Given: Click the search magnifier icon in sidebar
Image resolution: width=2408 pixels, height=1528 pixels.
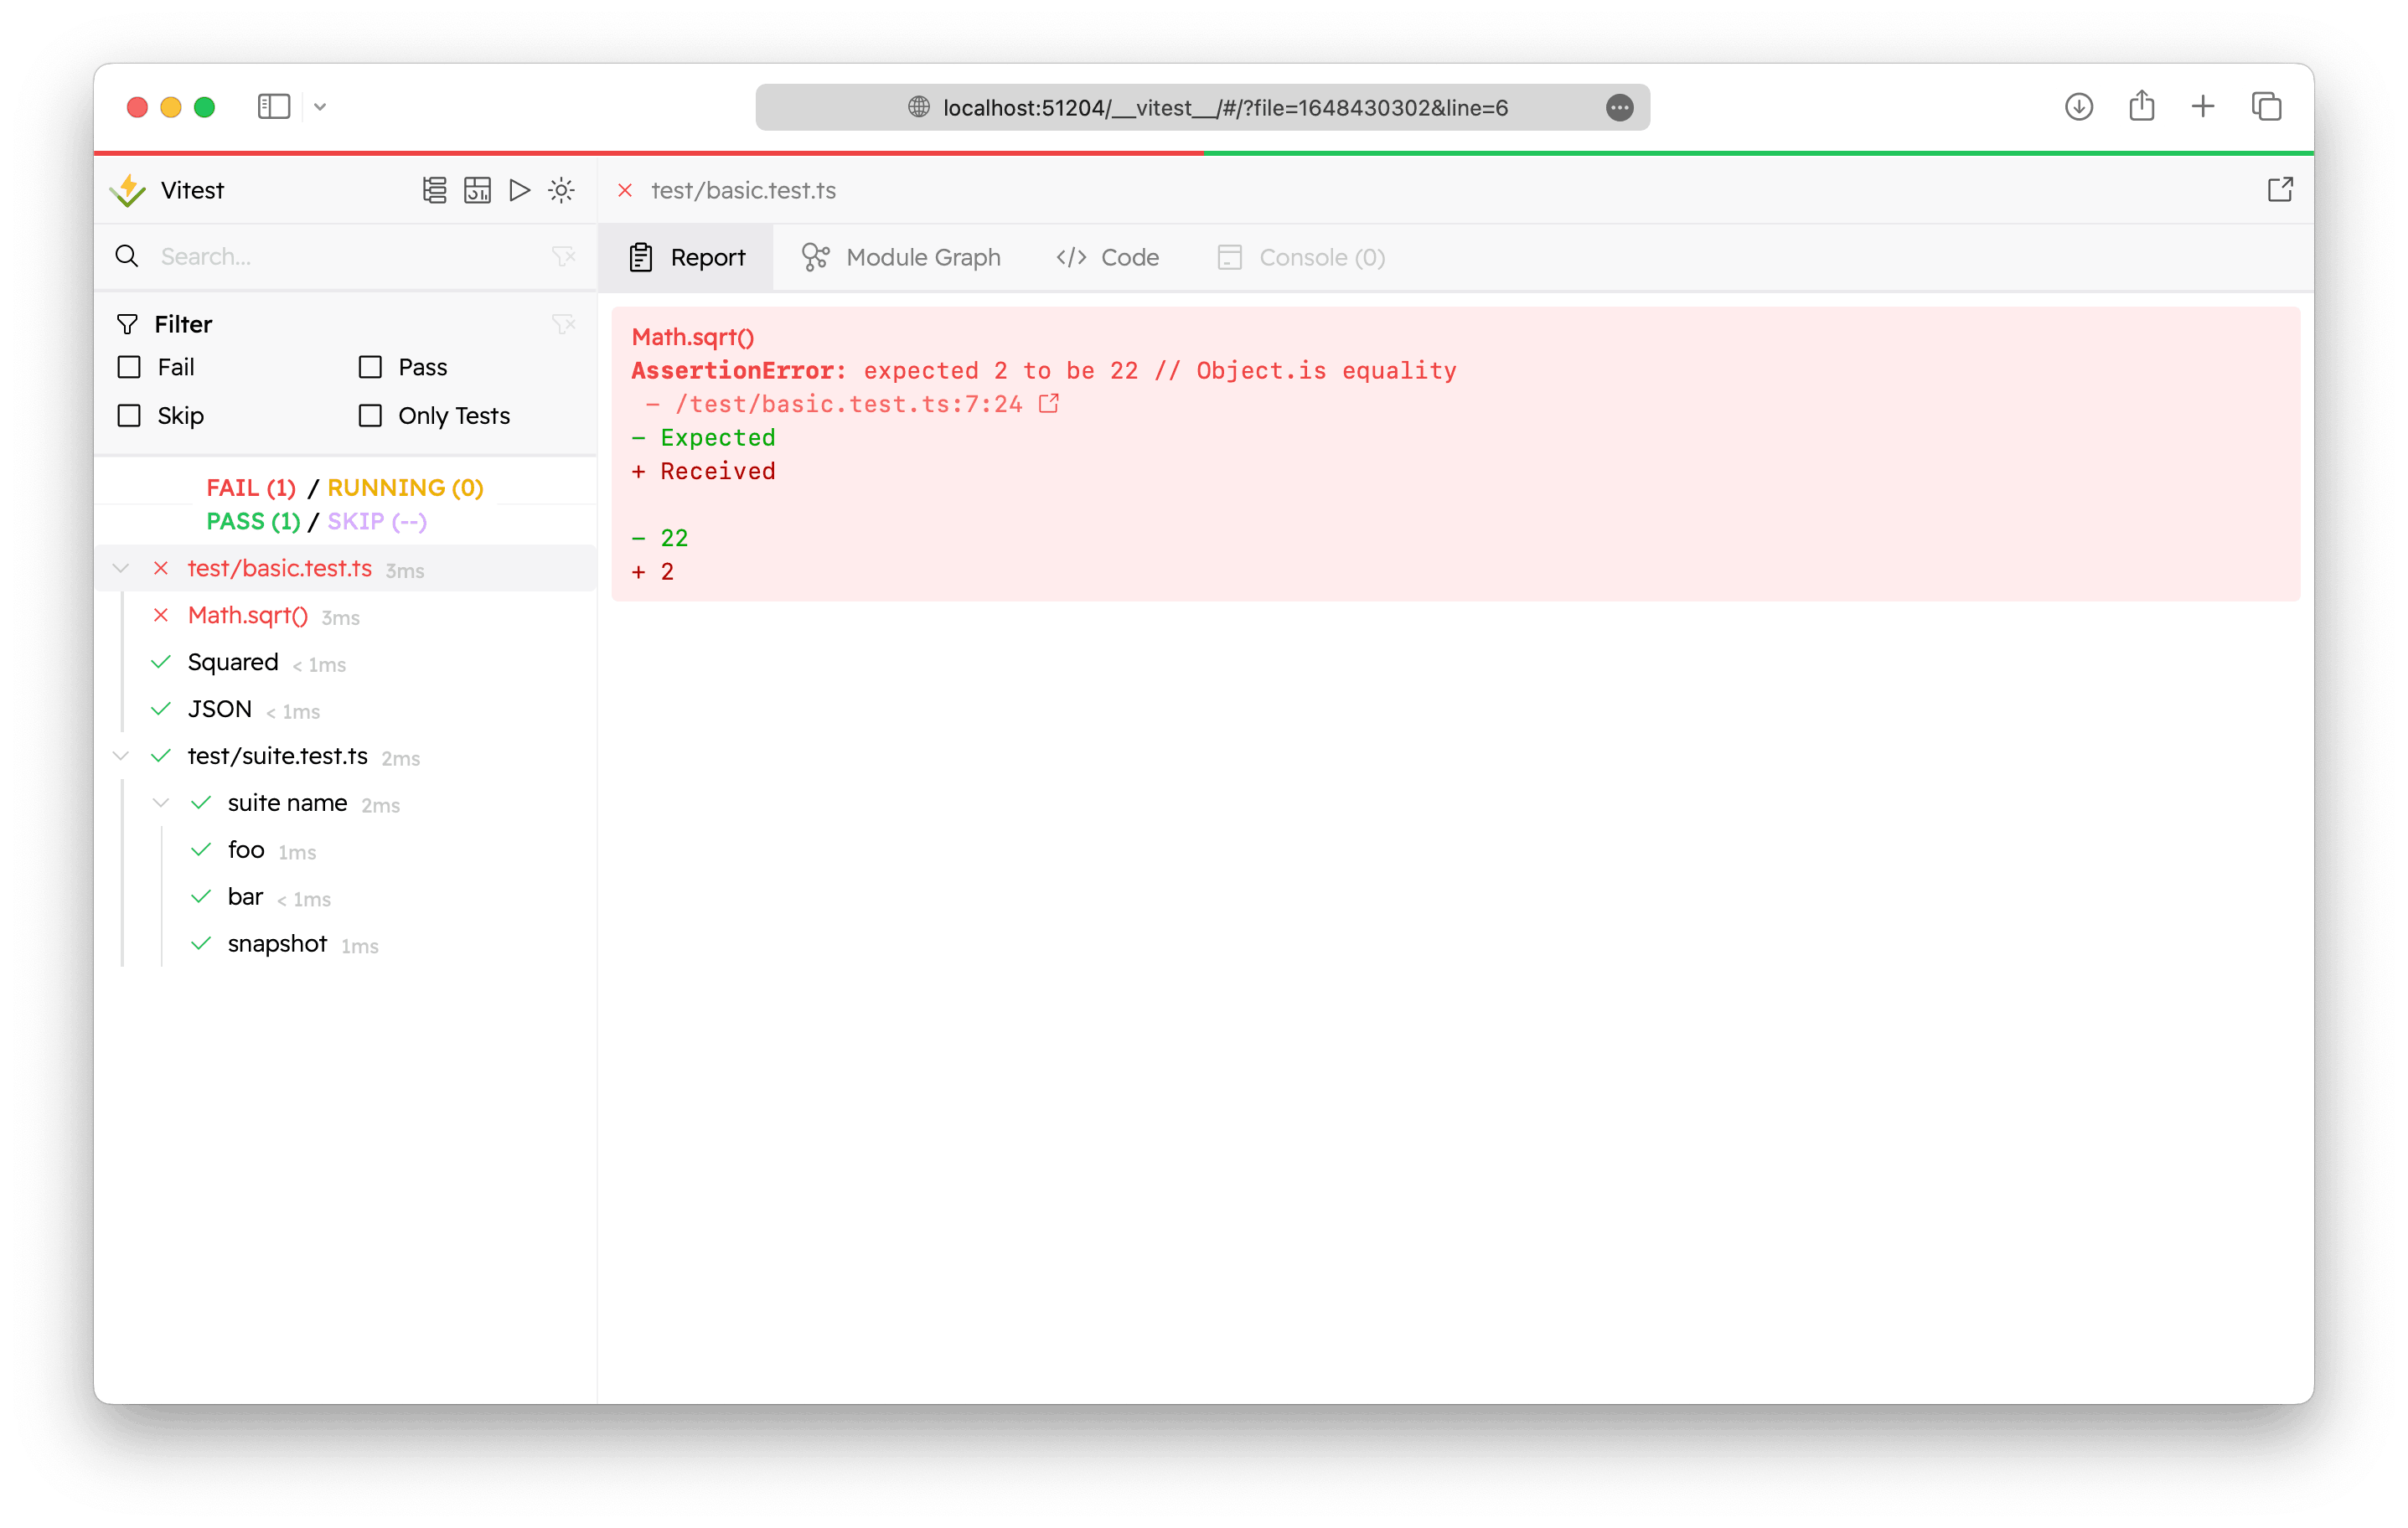Looking at the screenshot, I should (127, 256).
